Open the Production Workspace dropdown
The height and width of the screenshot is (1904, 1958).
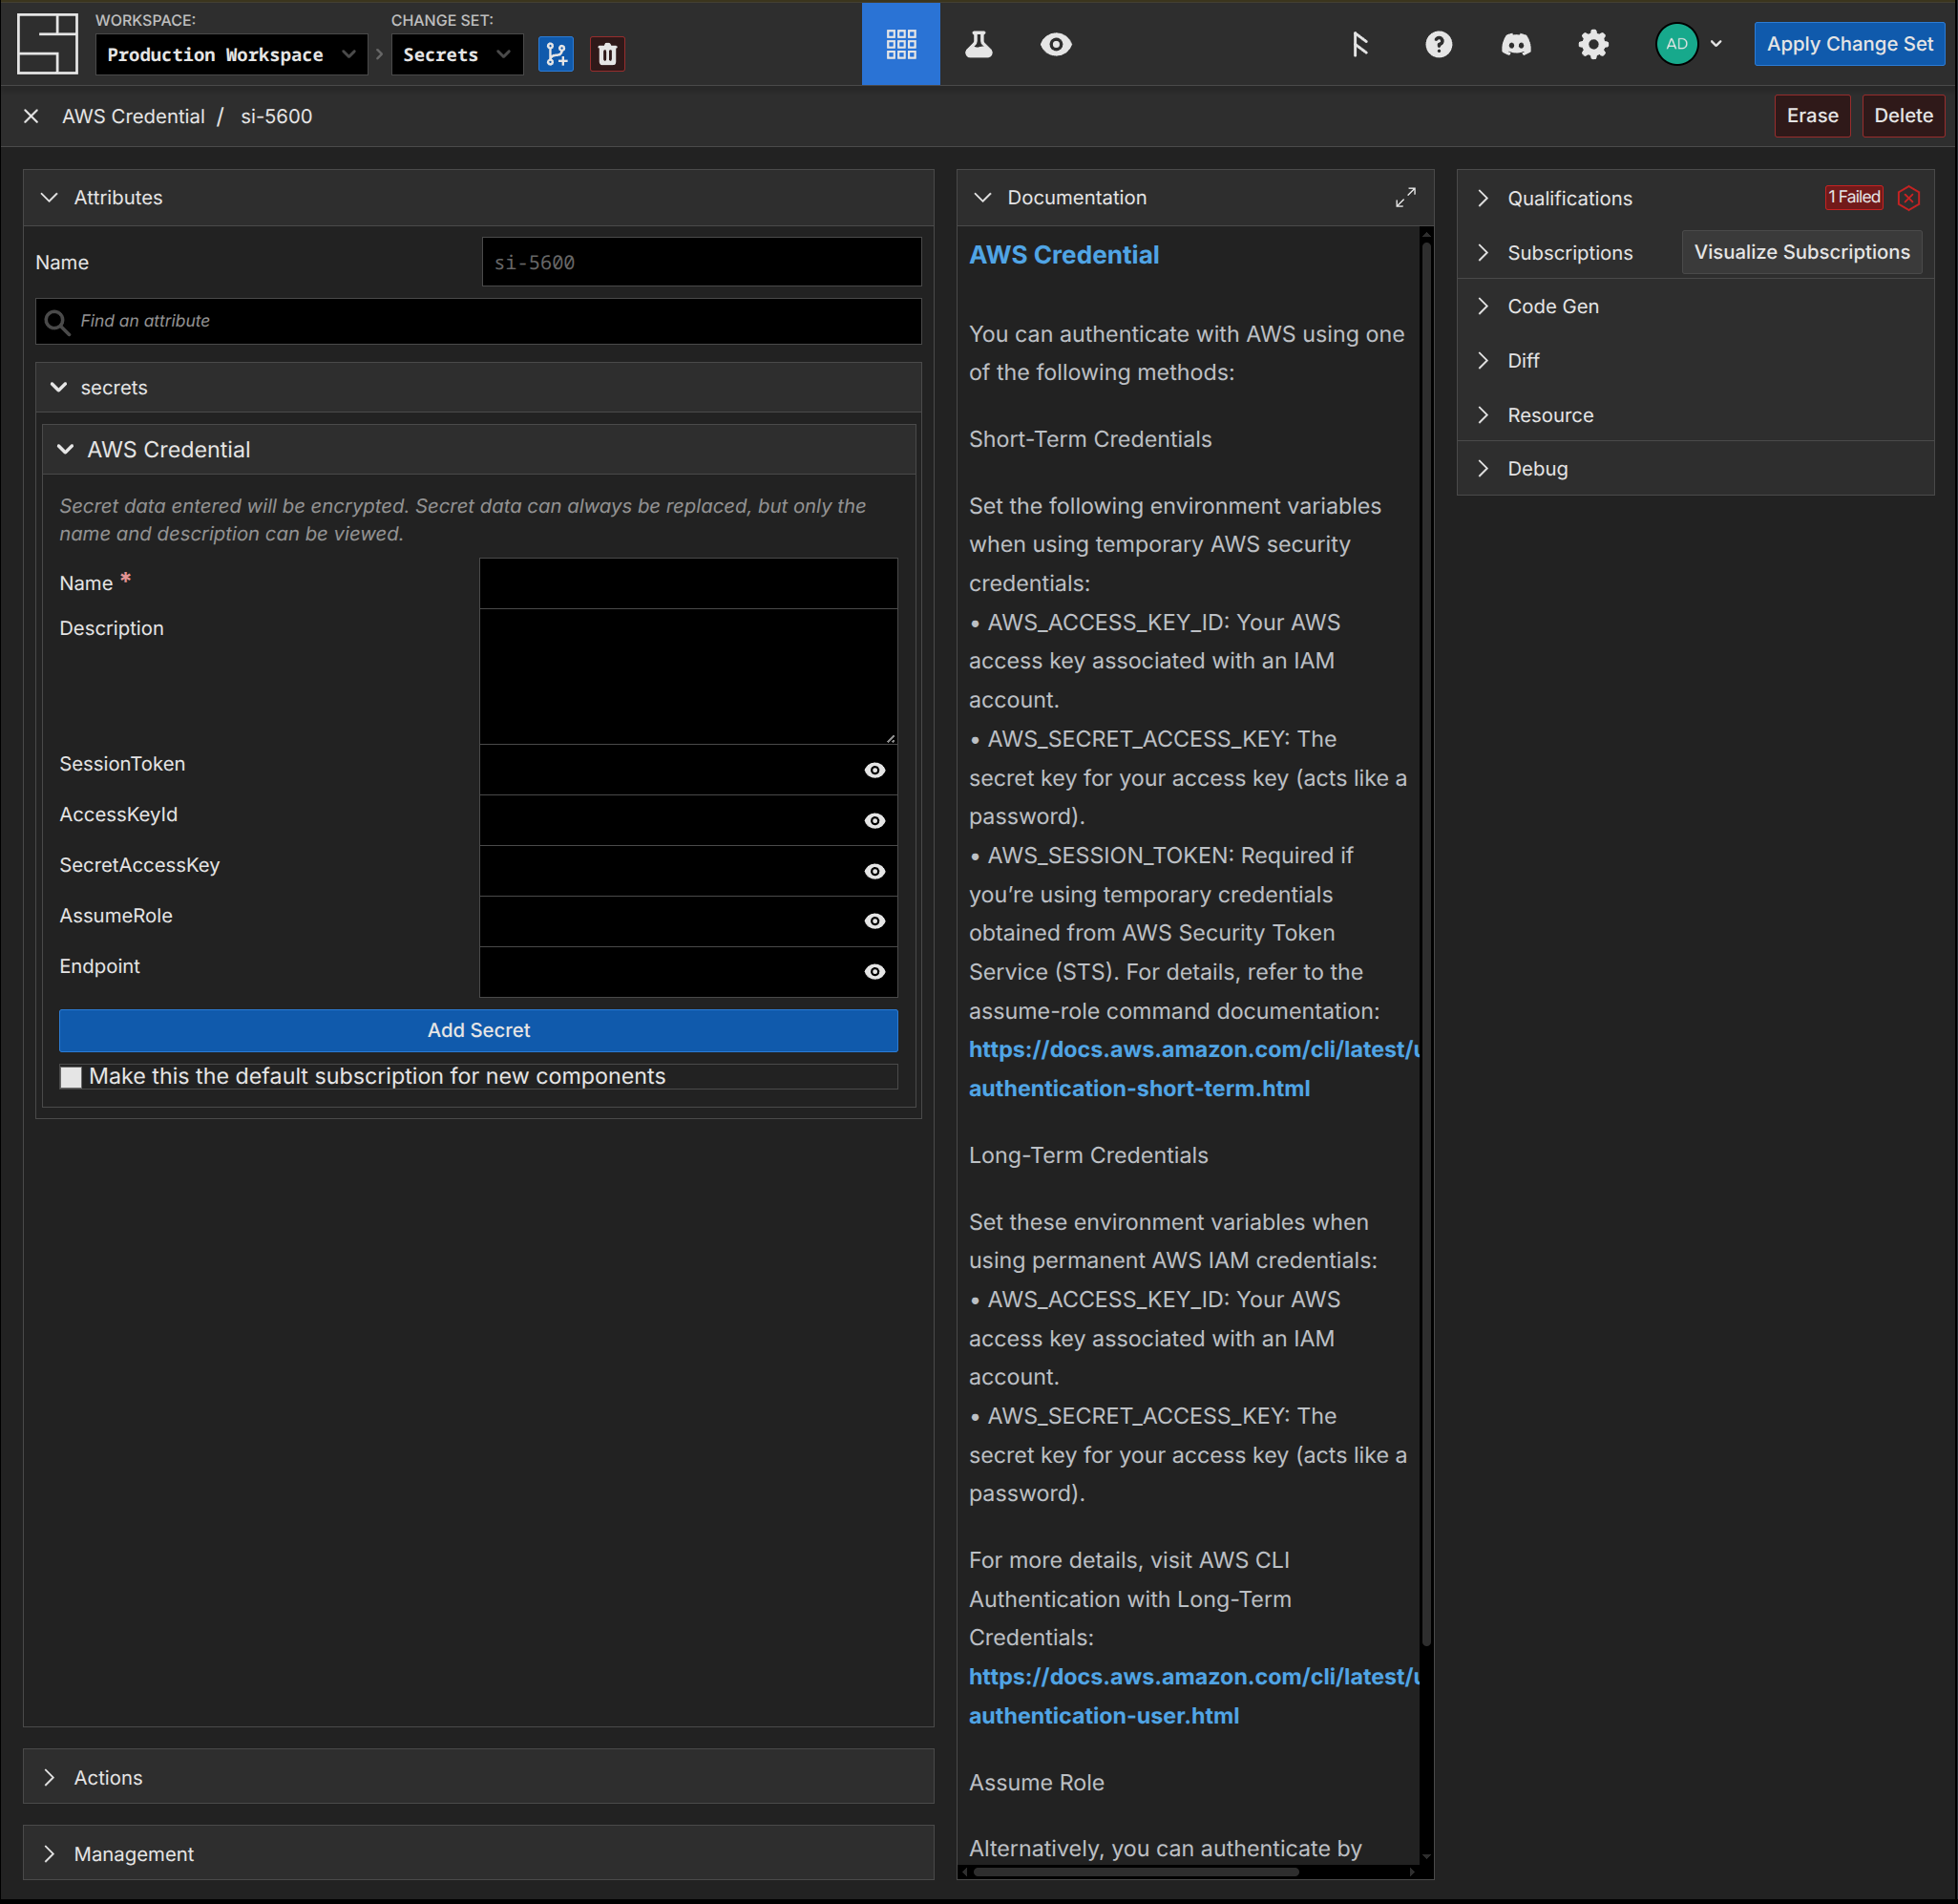(x=231, y=54)
